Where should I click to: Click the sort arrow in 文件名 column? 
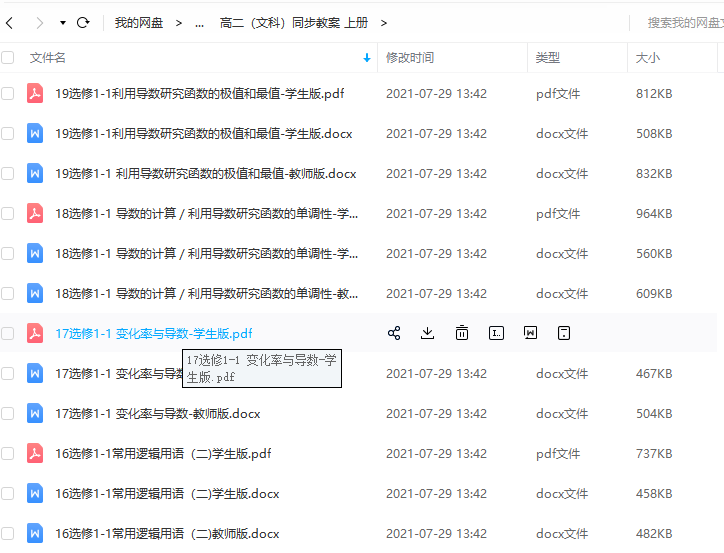pyautogui.click(x=367, y=58)
